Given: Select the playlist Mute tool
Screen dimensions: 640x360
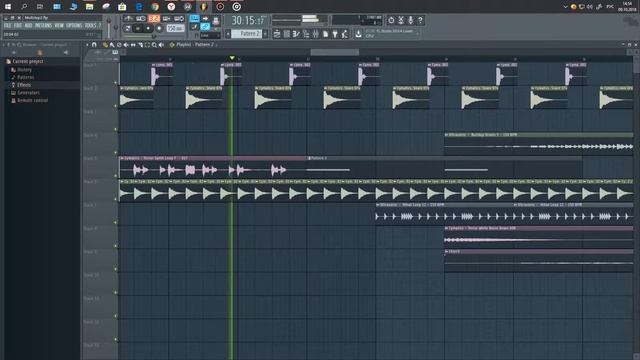Looking at the screenshot, I should click(126, 44).
